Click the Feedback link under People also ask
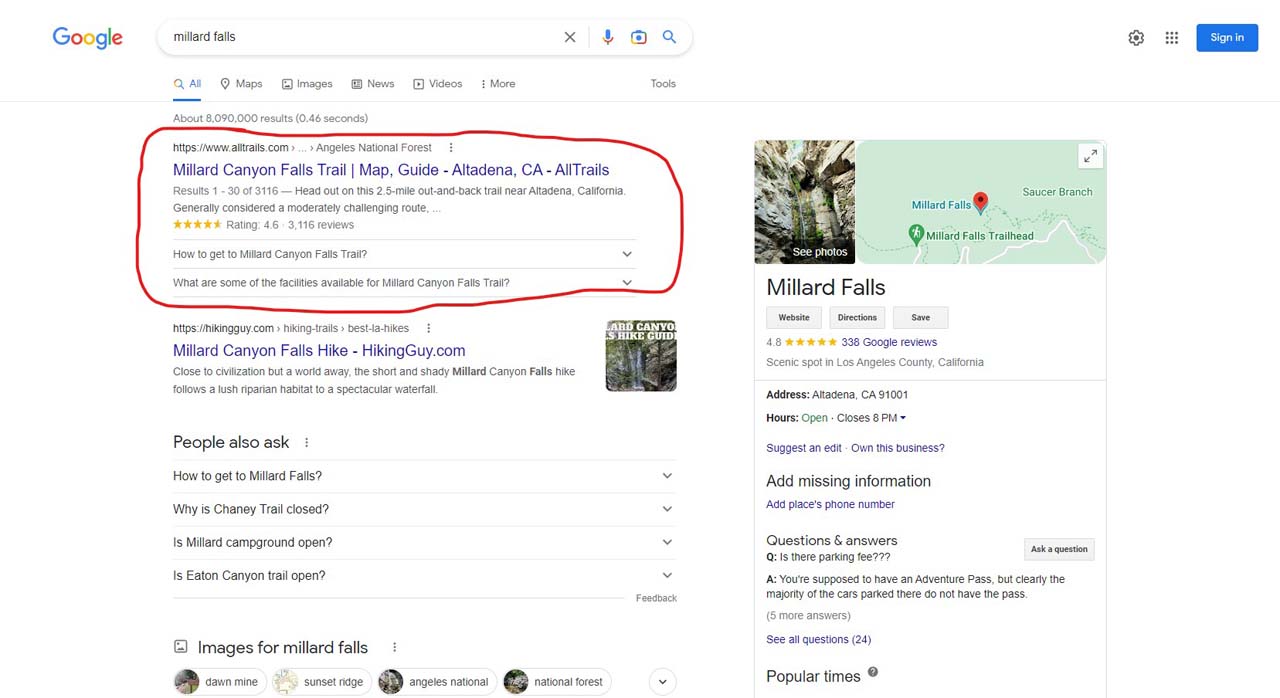Image resolution: width=1280 pixels, height=698 pixels. 656,598
